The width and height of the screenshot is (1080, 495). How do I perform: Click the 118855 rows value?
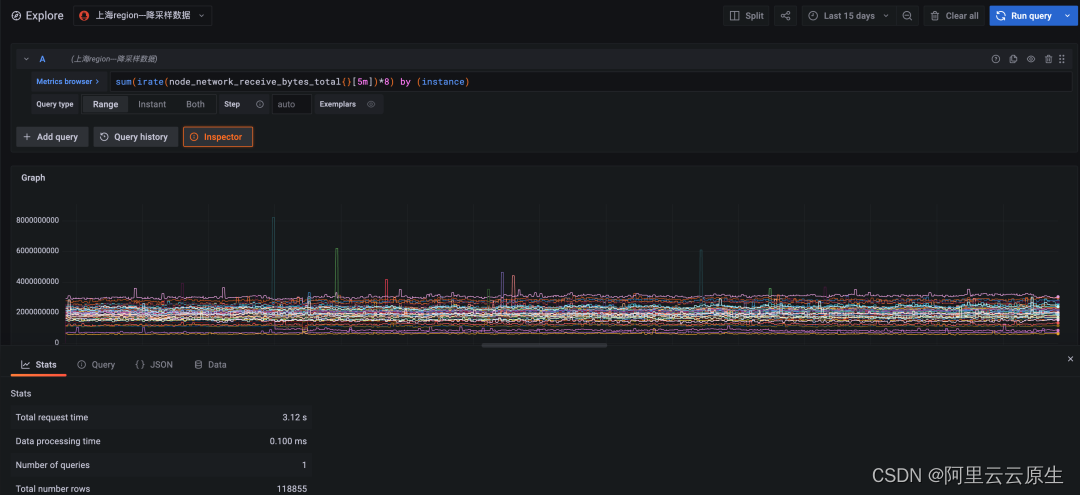(x=292, y=489)
